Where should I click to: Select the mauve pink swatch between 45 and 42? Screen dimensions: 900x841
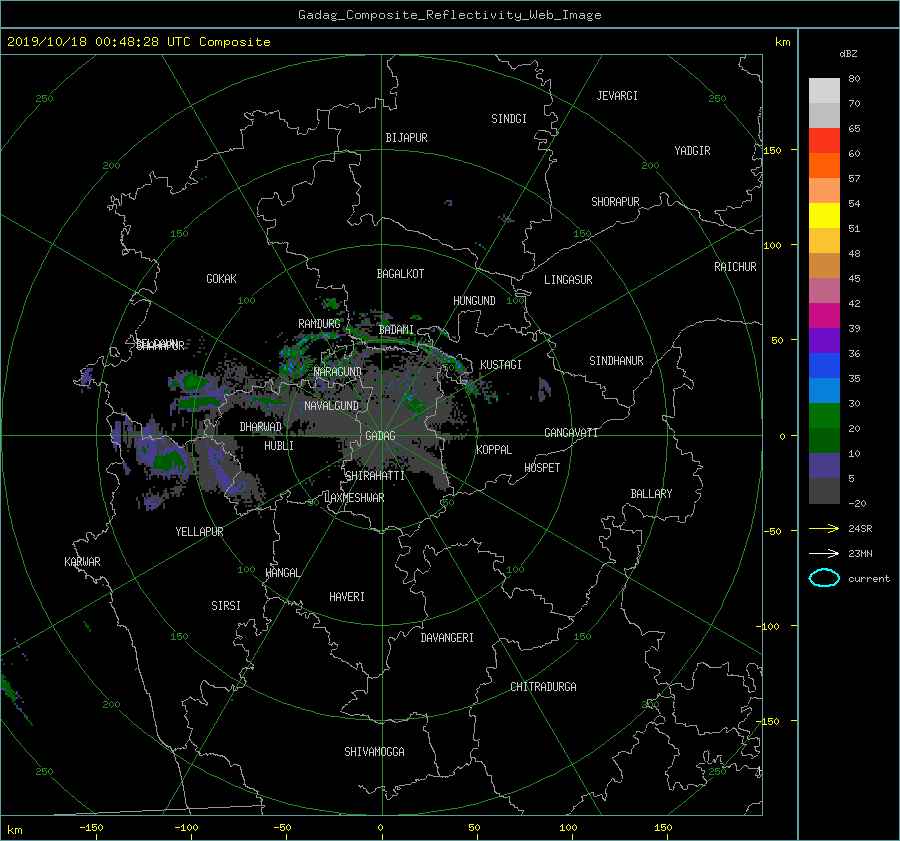tap(824, 290)
